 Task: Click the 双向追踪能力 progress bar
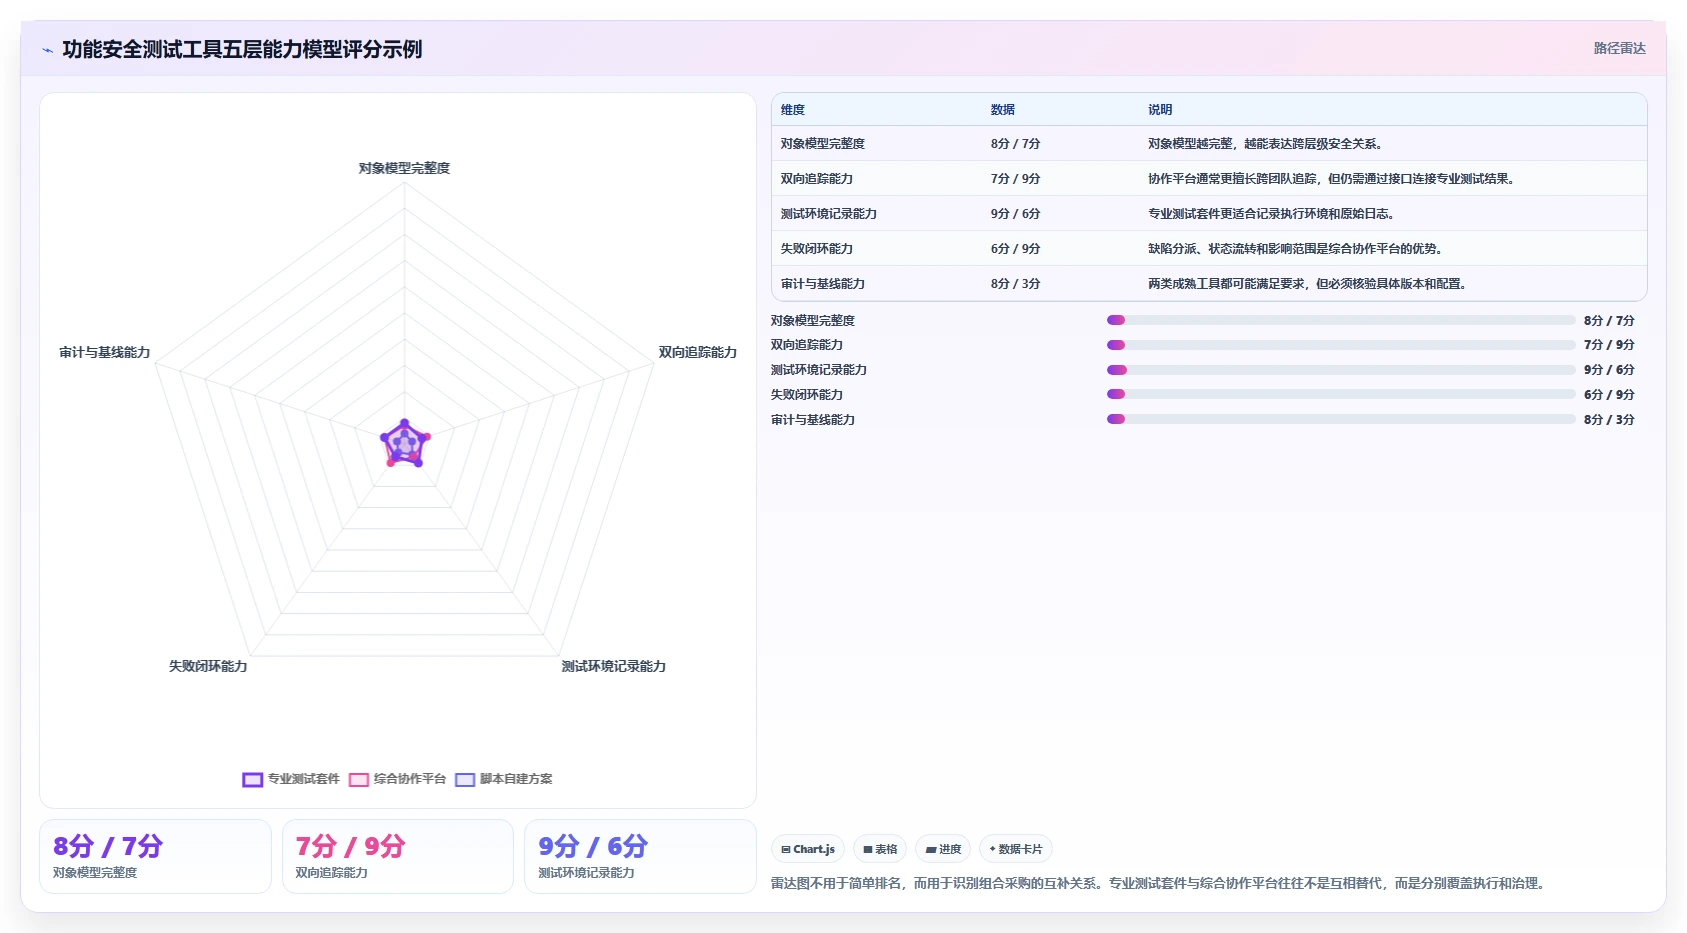[1341, 345]
